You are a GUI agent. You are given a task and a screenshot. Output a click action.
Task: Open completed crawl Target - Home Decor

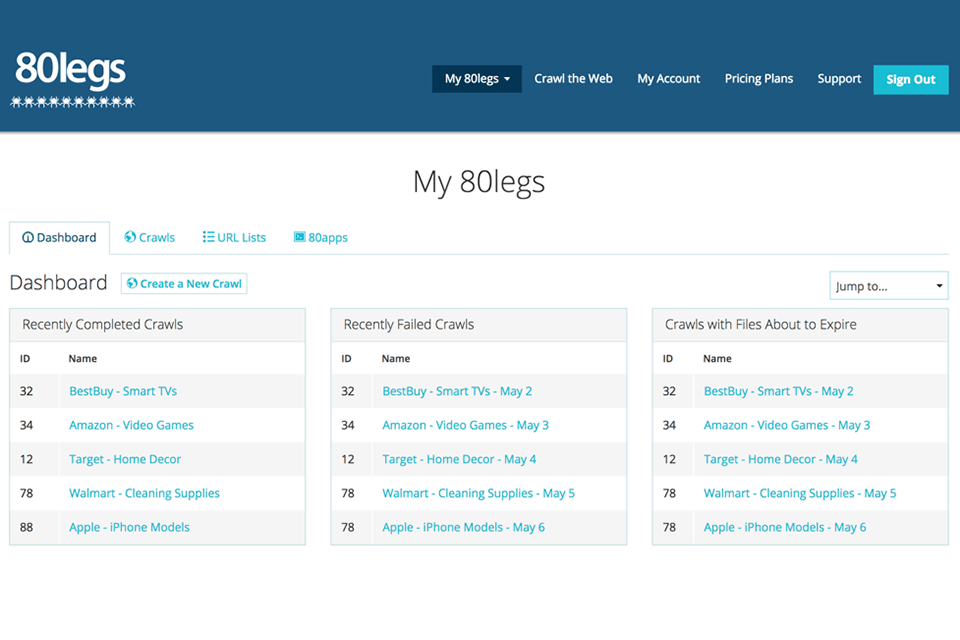[x=125, y=459]
